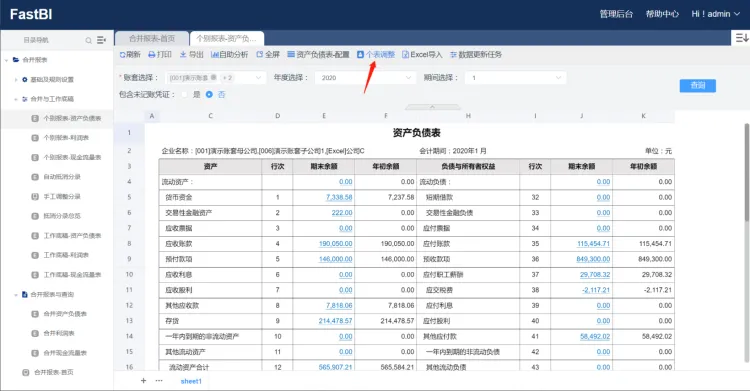
Task: Open 管理后台 in the top bar
Action: [x=616, y=14]
